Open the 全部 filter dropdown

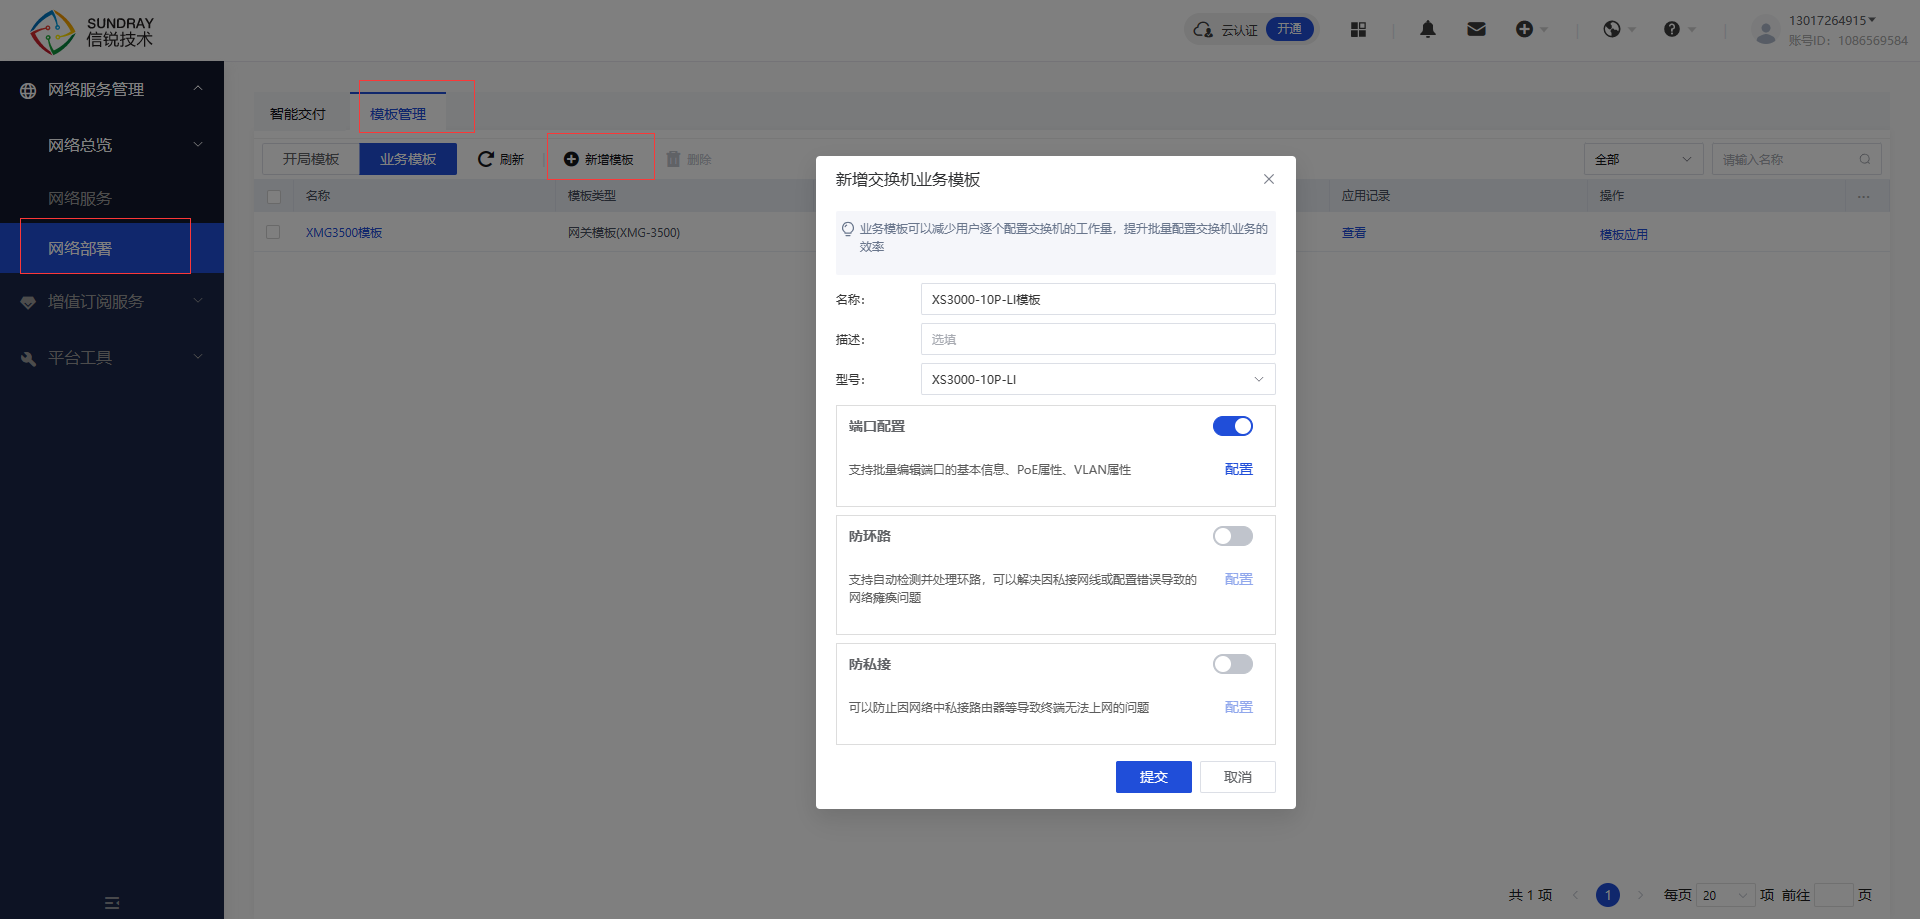point(1642,159)
